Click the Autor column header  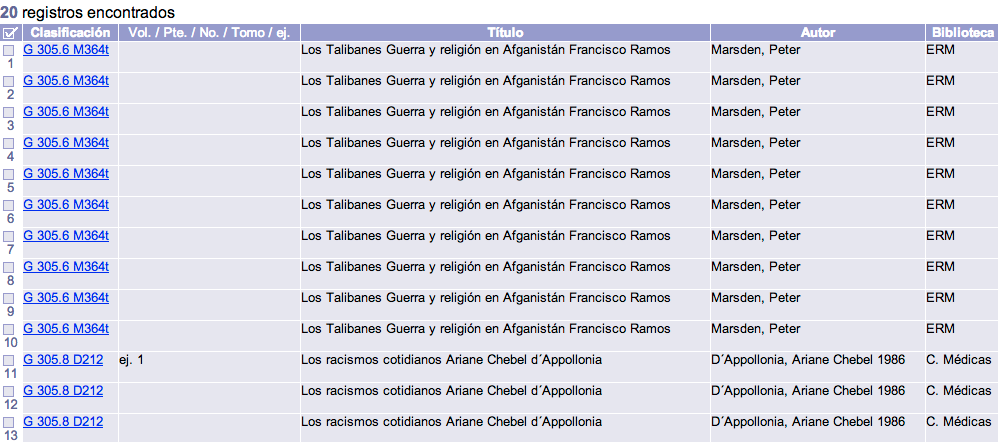pos(818,32)
